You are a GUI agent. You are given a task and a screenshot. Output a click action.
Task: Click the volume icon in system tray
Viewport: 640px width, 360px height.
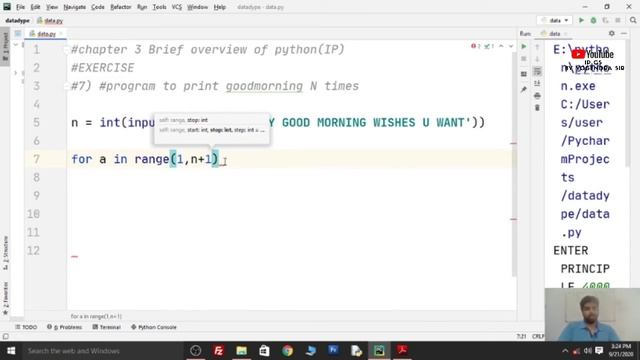pyautogui.click(x=588, y=351)
